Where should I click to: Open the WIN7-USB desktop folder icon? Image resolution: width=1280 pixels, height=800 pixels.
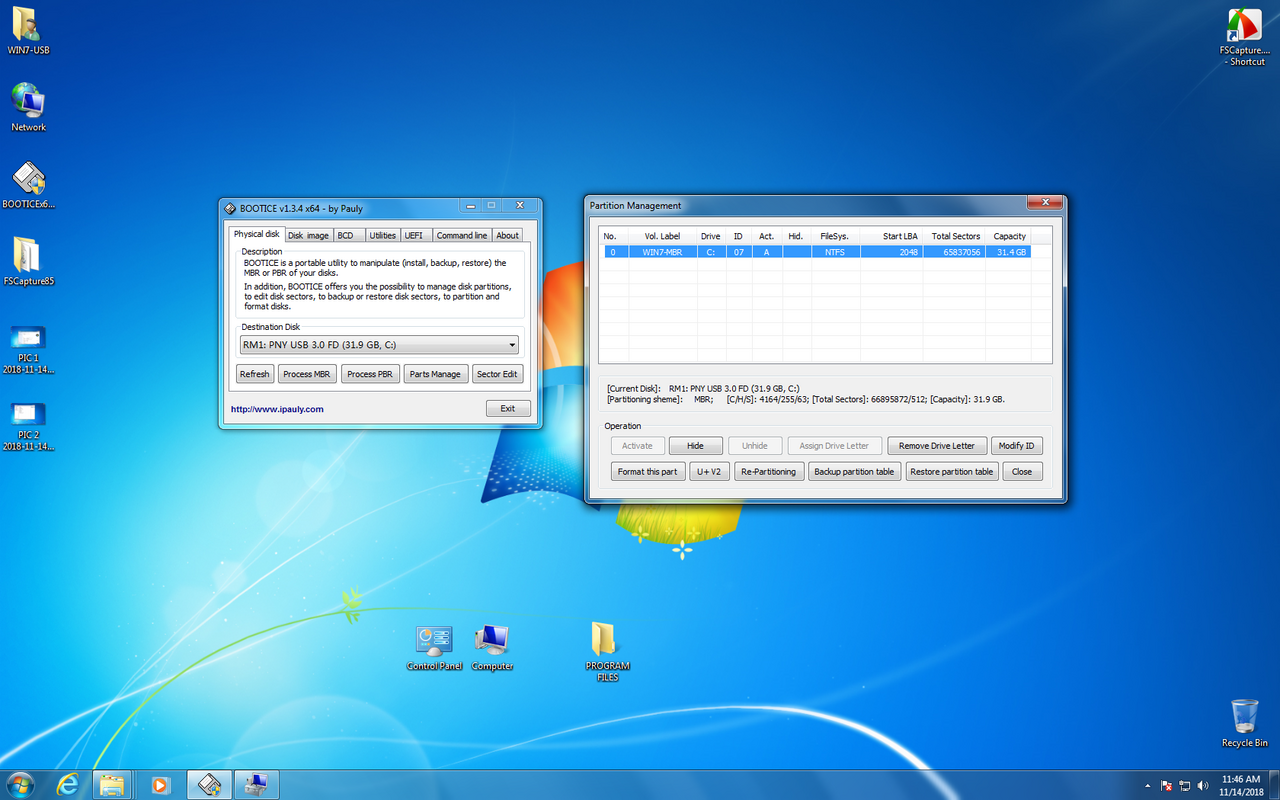click(x=28, y=30)
